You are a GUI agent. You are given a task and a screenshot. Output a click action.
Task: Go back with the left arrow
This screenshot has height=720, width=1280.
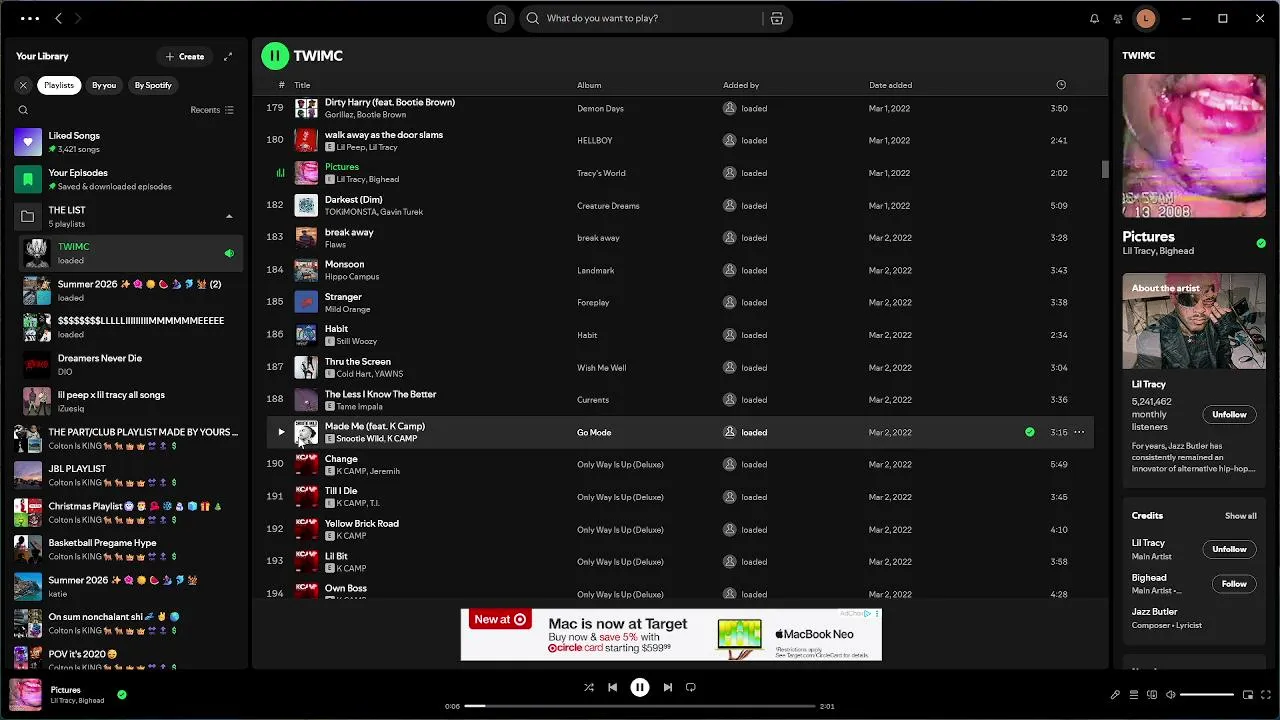click(58, 18)
